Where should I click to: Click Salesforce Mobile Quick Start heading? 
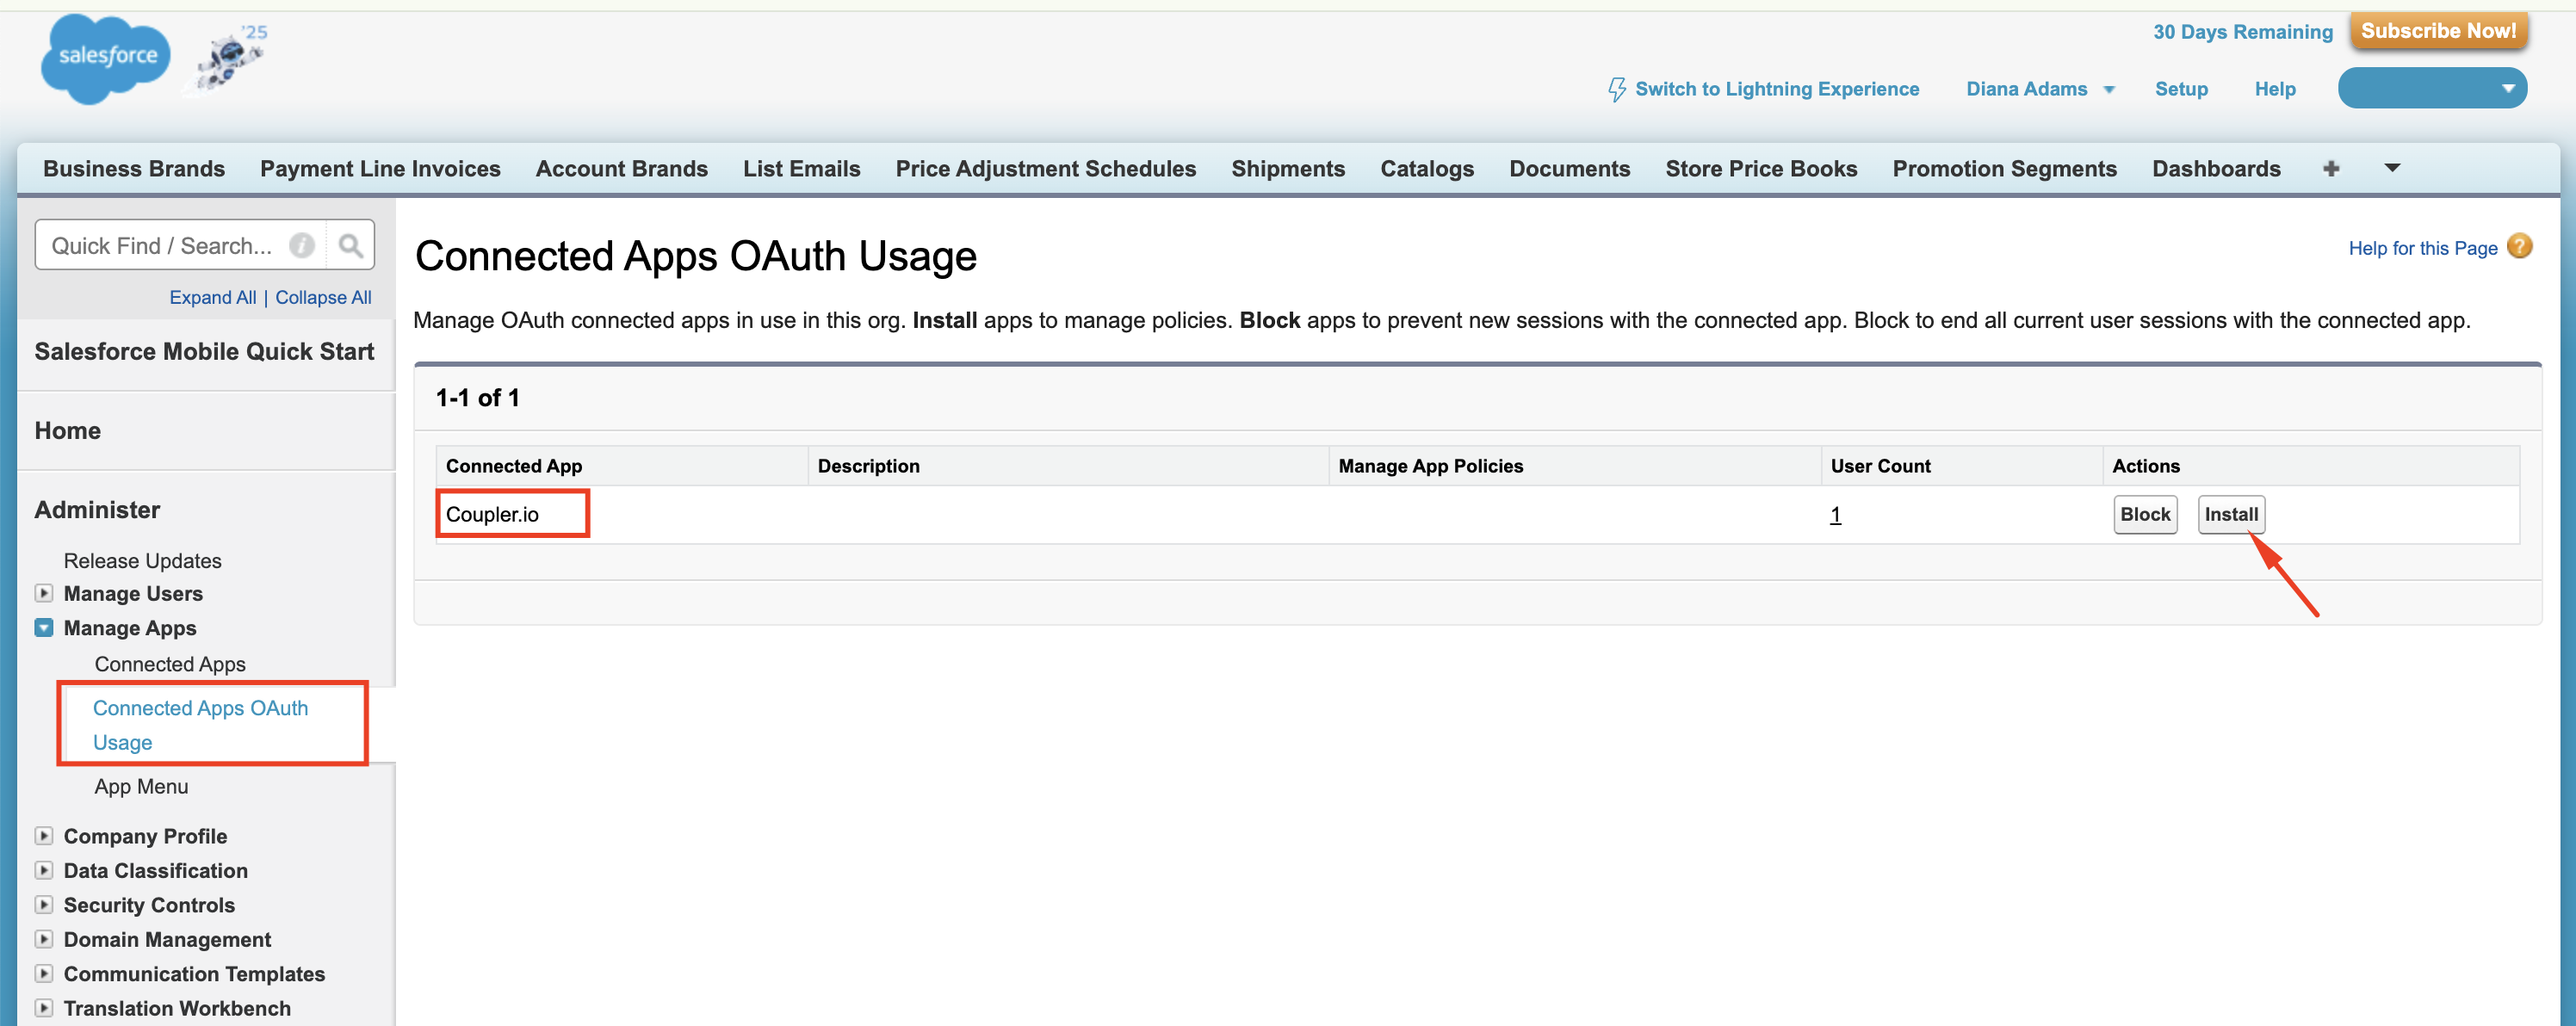point(204,351)
